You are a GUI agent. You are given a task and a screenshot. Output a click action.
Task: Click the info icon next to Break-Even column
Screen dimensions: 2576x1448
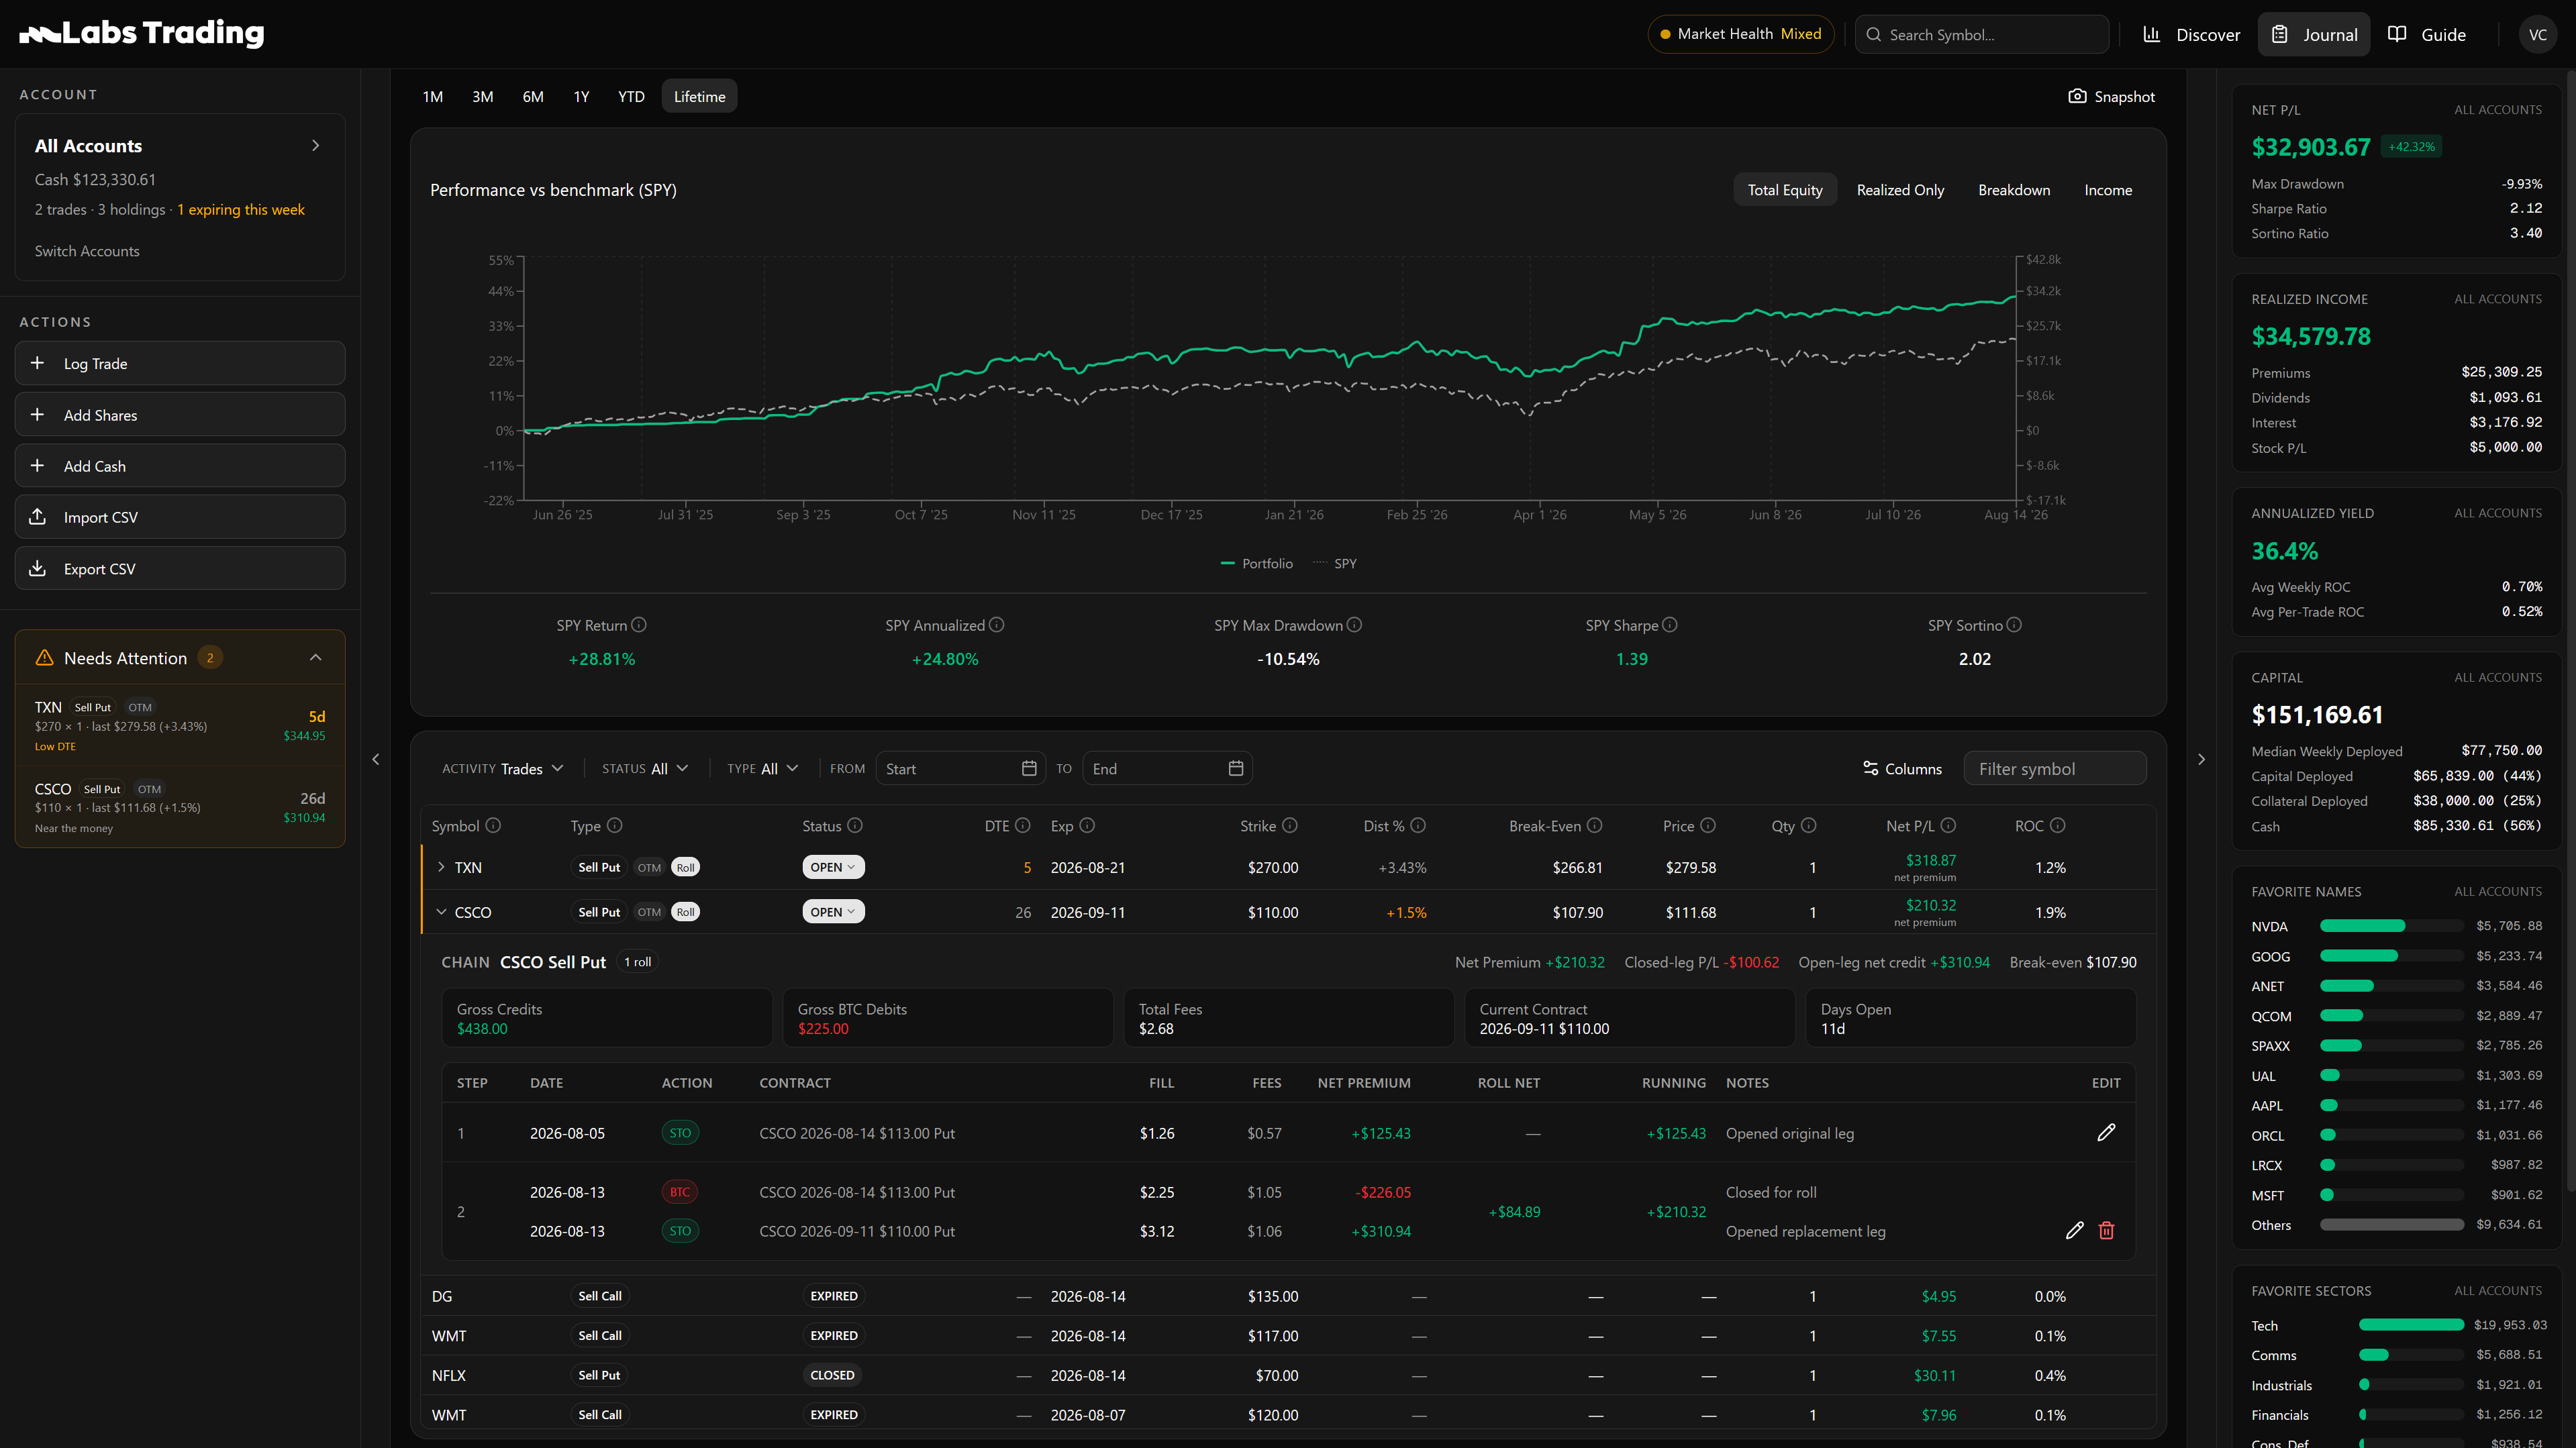tap(1595, 825)
